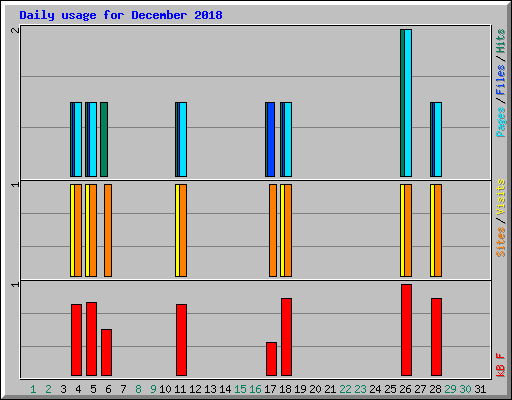This screenshot has width=512, height=400.
Task: Click day label 31 on the axis
Action: 480,389
